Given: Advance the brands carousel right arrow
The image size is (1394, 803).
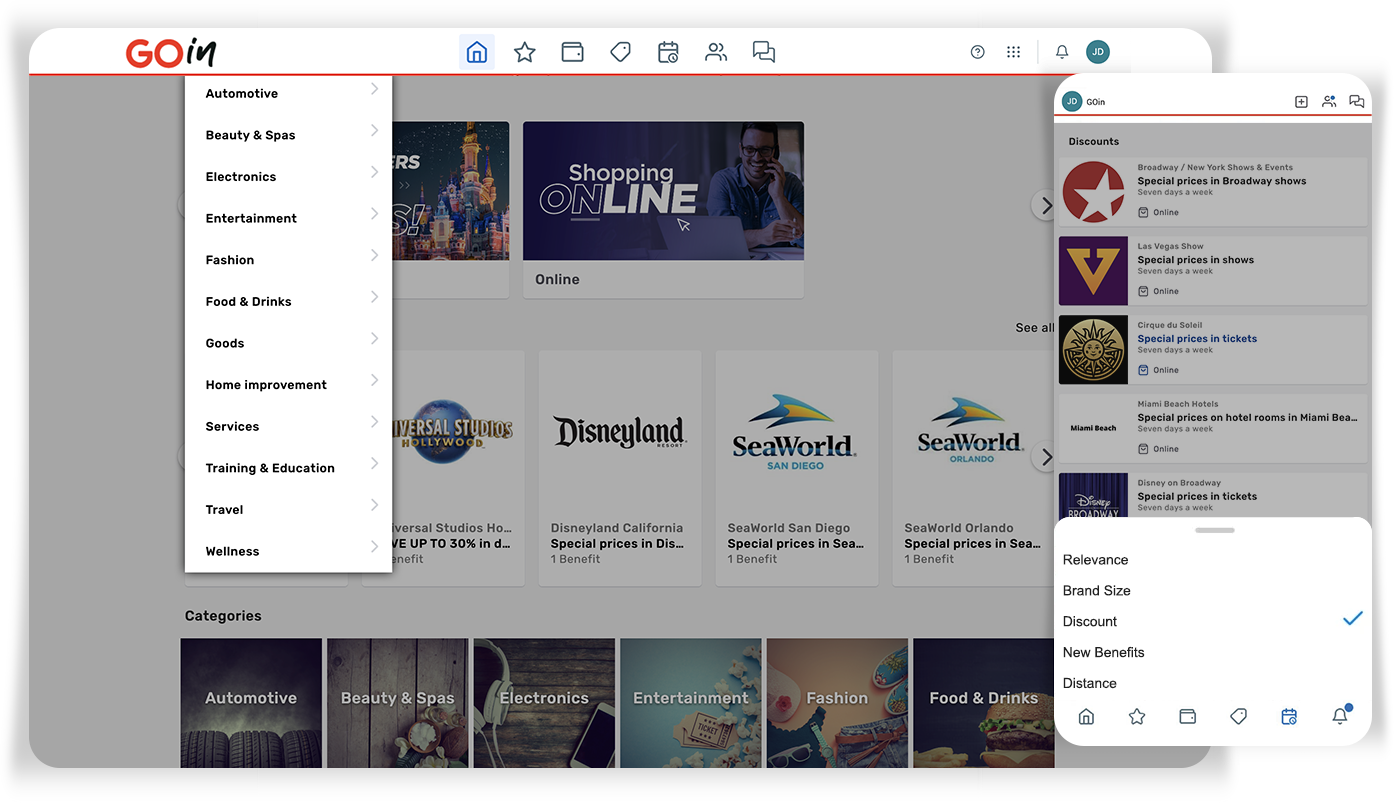Looking at the screenshot, I should [x=1045, y=457].
